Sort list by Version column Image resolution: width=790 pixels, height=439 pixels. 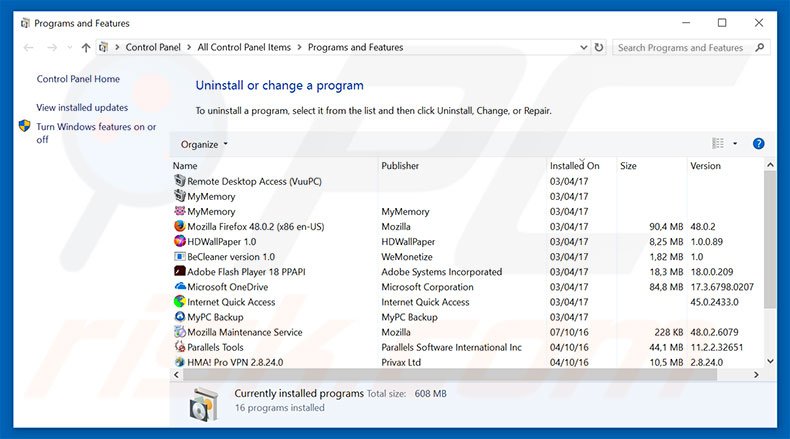pos(705,165)
